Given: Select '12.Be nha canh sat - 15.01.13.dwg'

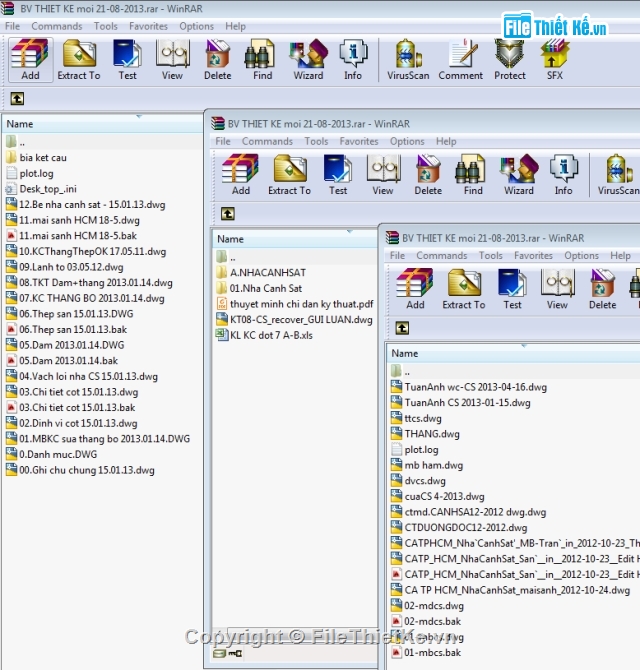Looking at the screenshot, I should click(92, 205).
